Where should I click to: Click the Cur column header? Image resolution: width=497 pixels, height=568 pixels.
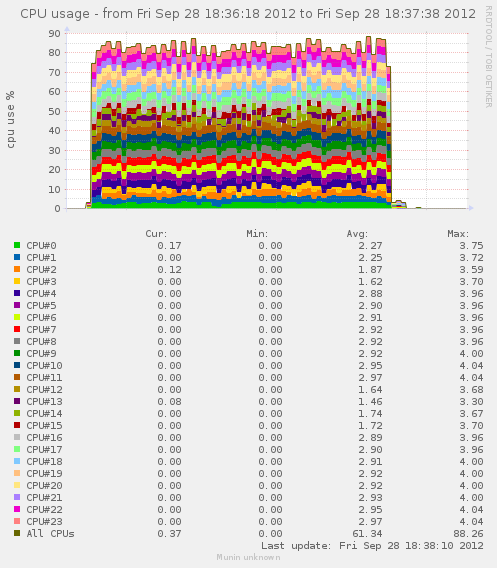[x=156, y=234]
